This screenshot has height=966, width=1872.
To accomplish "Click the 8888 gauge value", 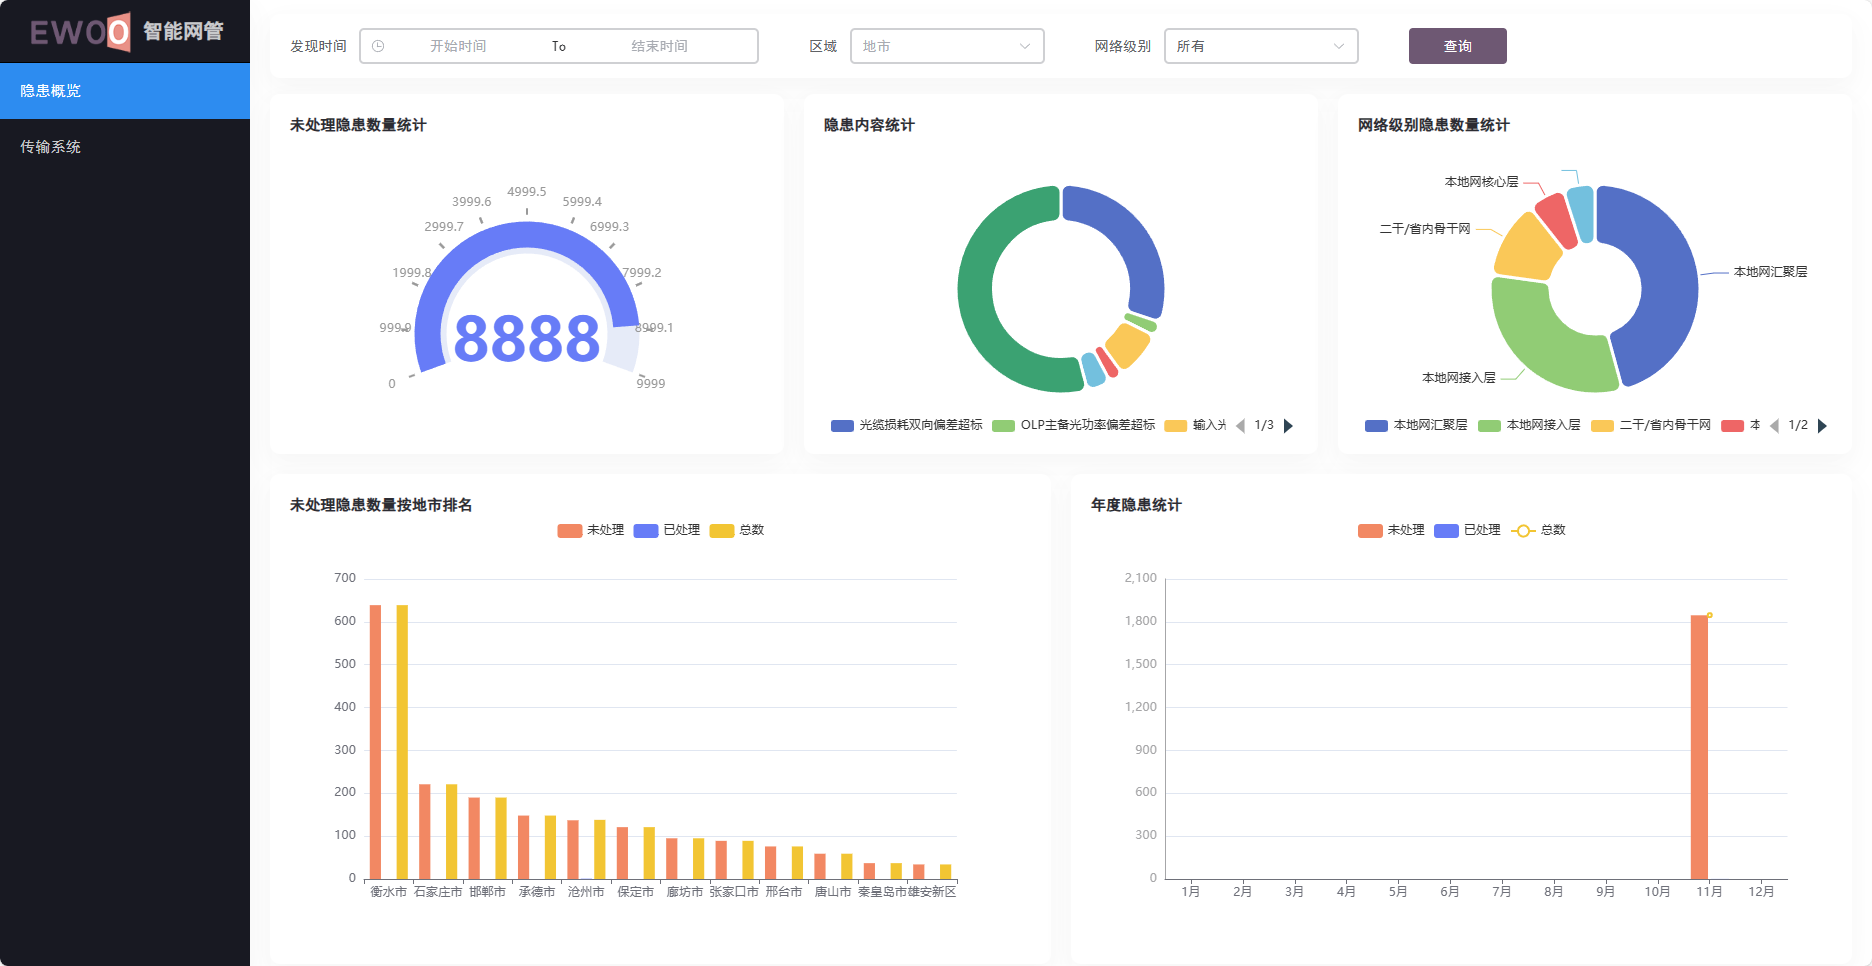I will click(x=527, y=339).
